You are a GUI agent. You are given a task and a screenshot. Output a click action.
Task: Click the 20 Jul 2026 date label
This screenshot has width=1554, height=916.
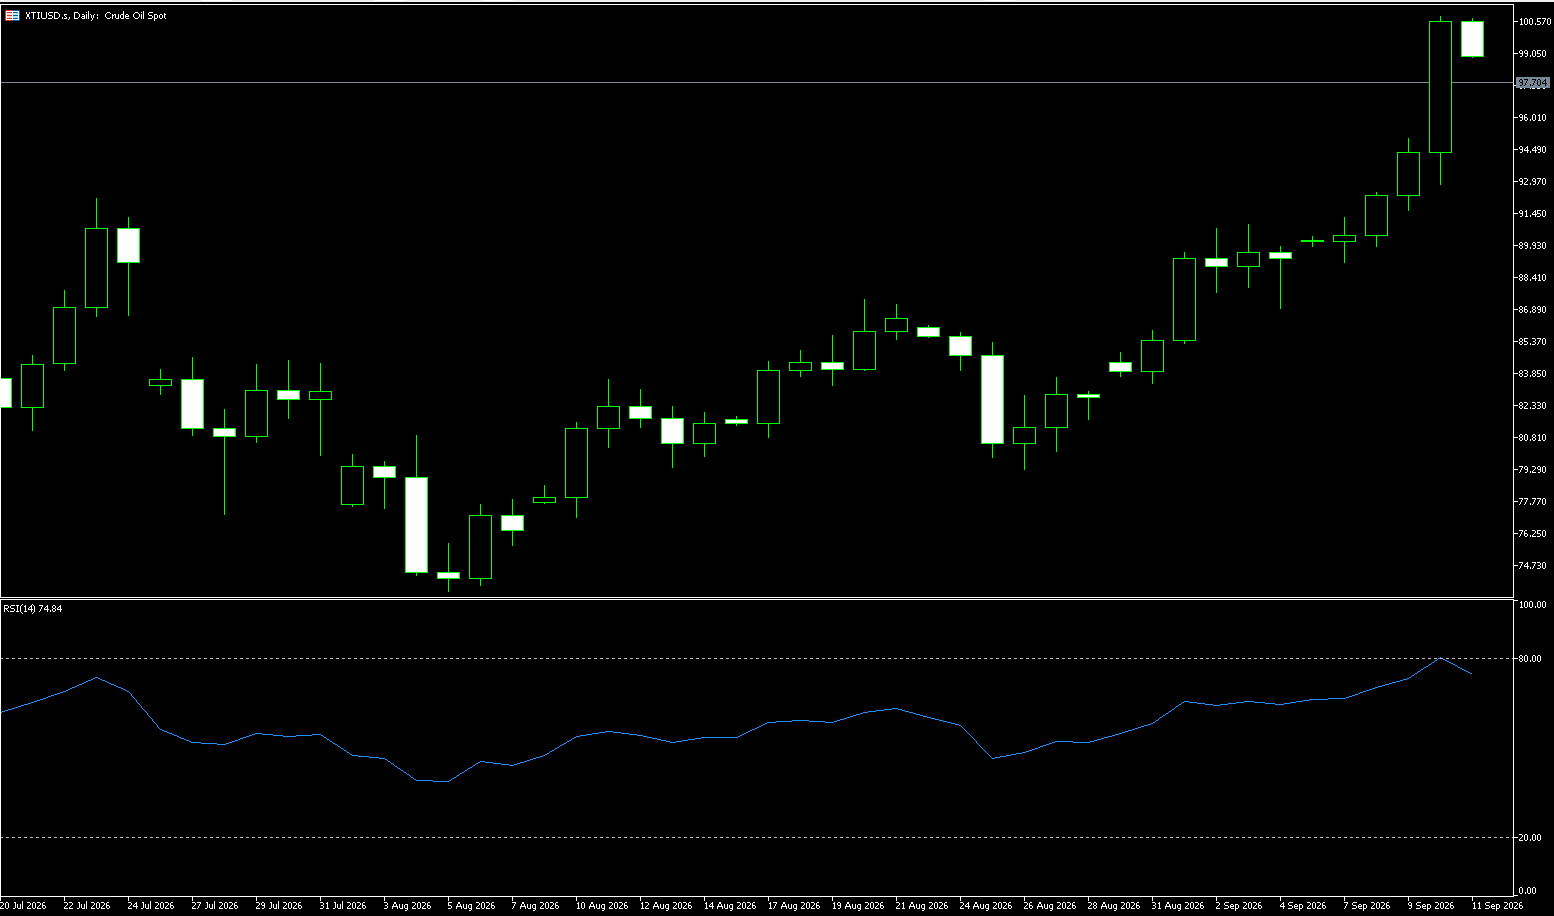click(23, 906)
